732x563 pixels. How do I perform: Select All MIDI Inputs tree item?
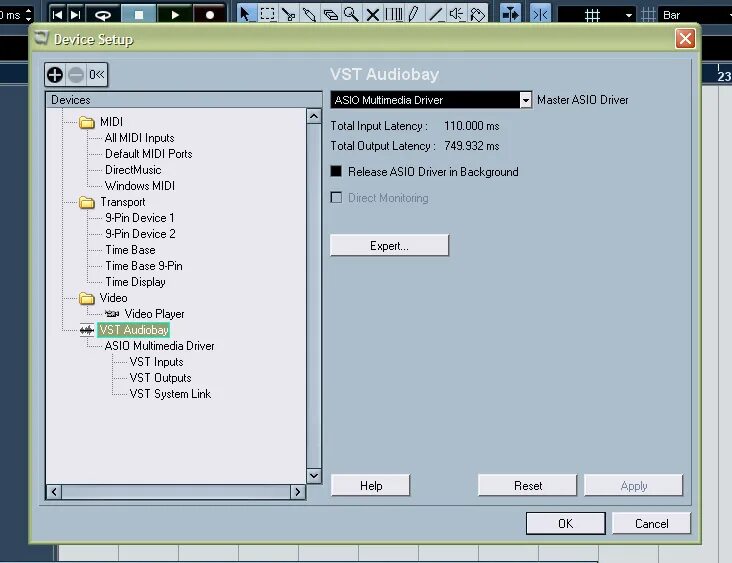[x=140, y=138]
